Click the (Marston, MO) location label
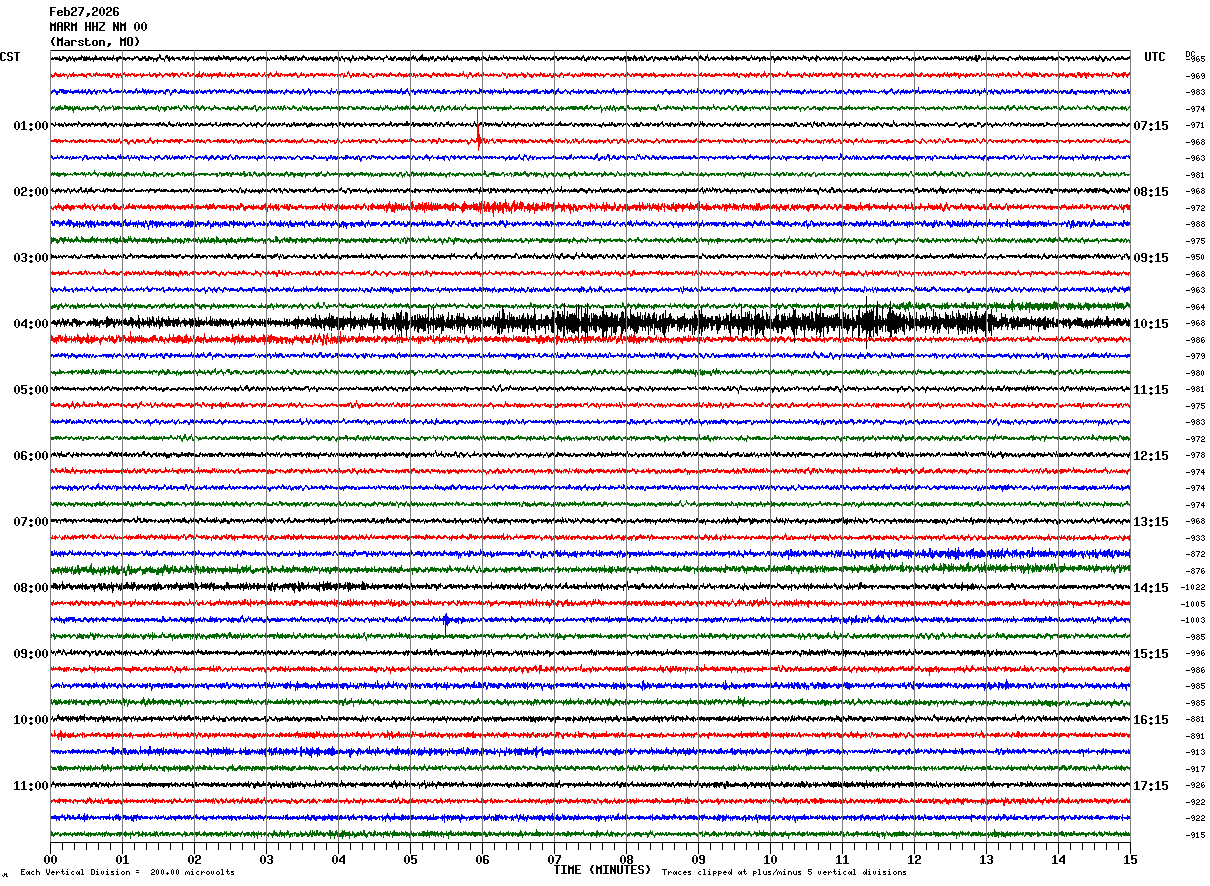The width and height of the screenshot is (1210, 886). (95, 42)
